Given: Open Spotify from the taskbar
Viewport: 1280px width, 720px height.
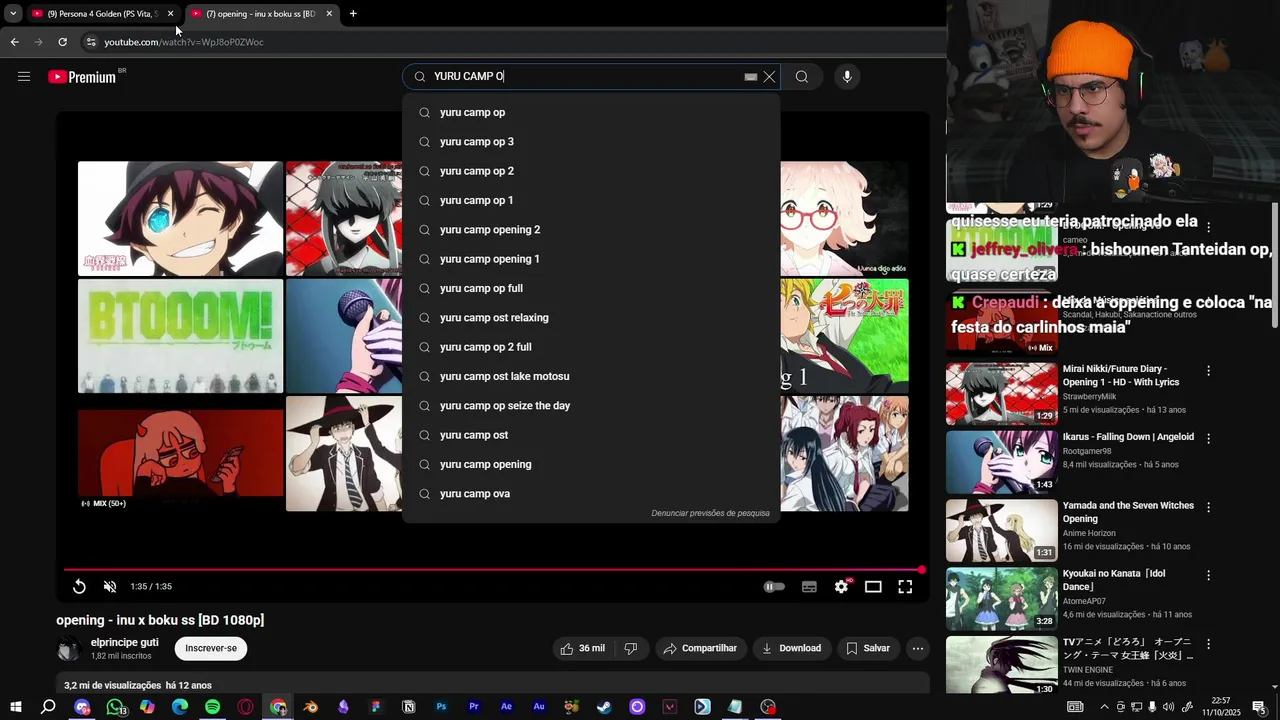Looking at the screenshot, I should [212, 707].
